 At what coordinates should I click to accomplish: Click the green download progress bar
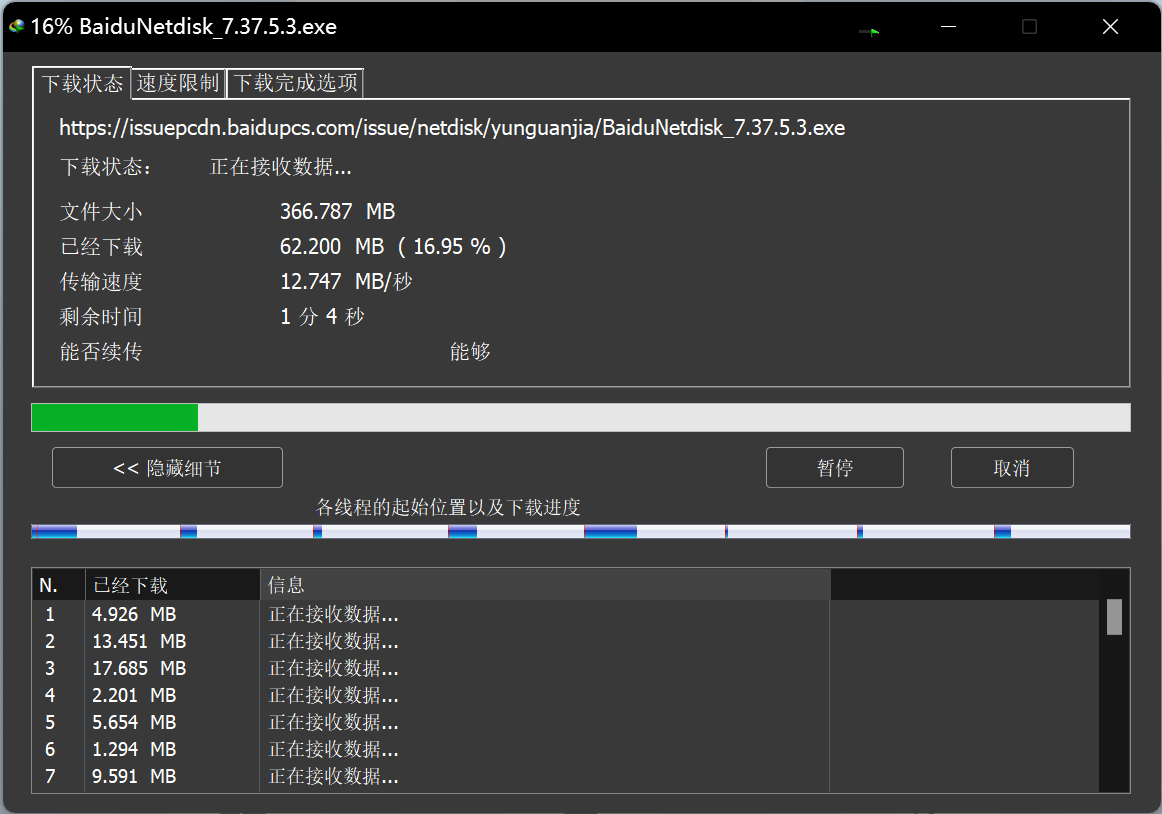pos(581,417)
